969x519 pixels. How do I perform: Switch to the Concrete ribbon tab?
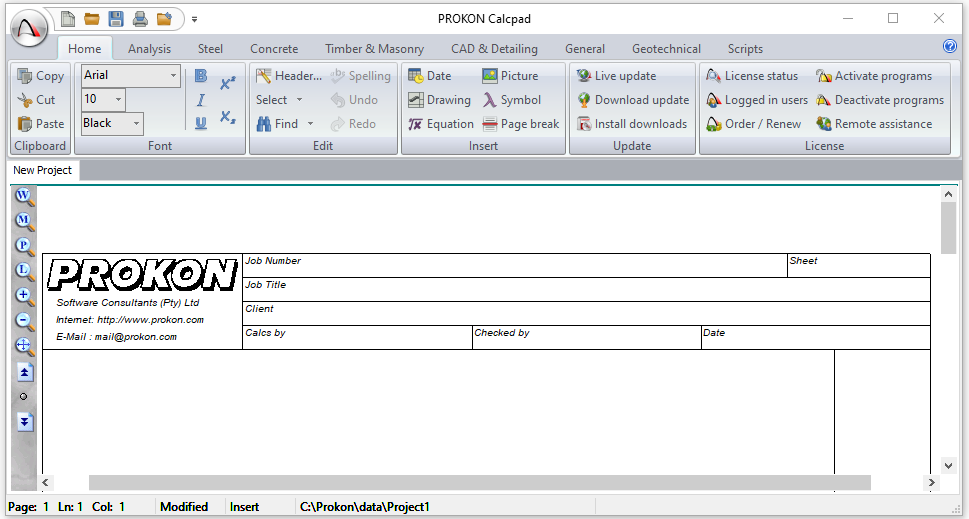click(x=274, y=49)
